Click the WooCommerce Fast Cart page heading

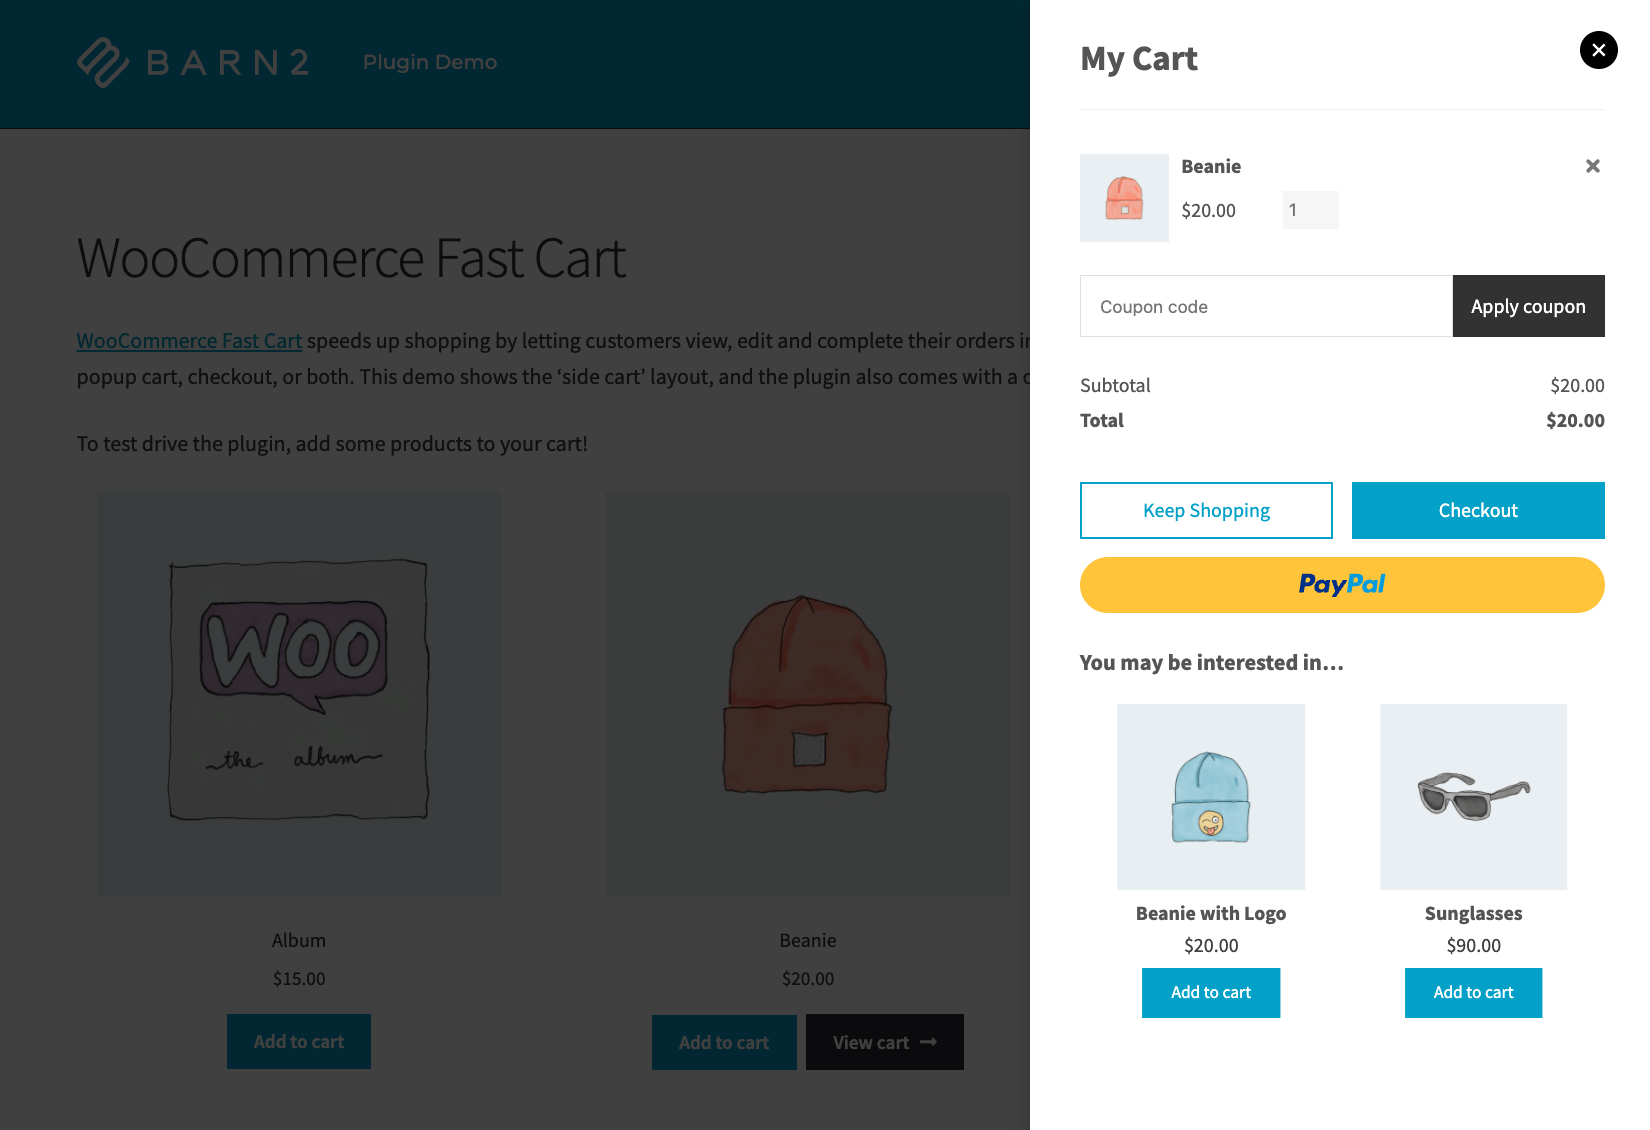tap(352, 258)
